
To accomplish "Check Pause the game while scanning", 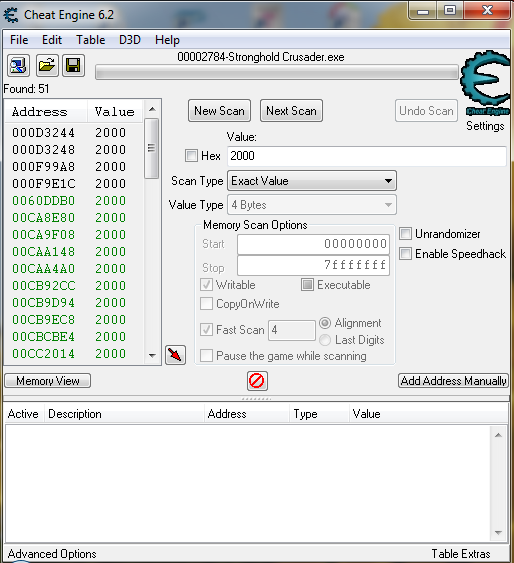I will pyautogui.click(x=206, y=356).
